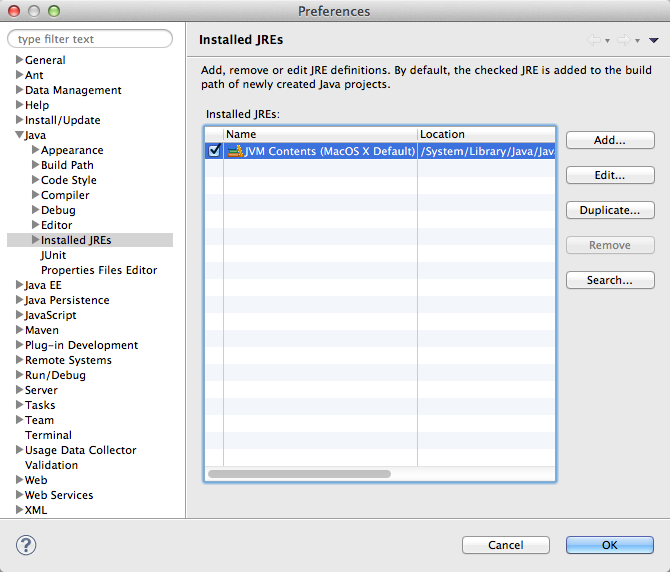Click the Edit... button

(x=610, y=175)
